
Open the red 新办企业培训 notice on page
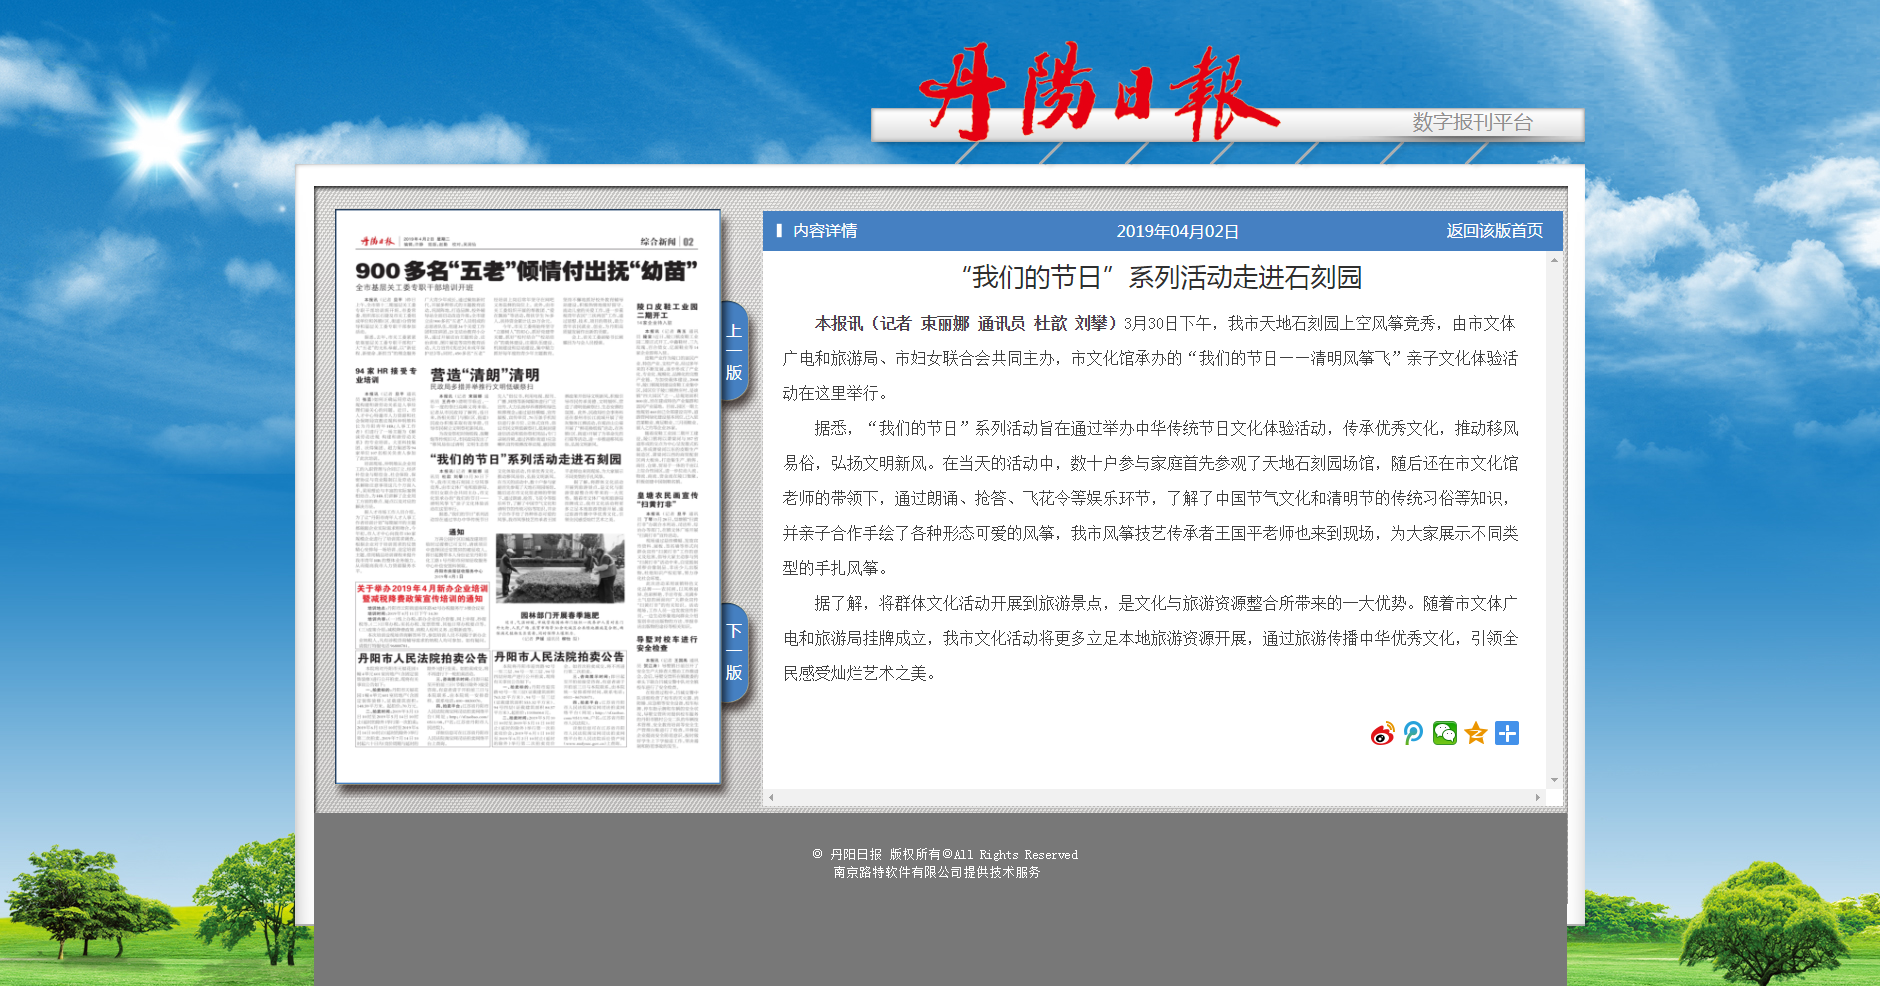(422, 594)
